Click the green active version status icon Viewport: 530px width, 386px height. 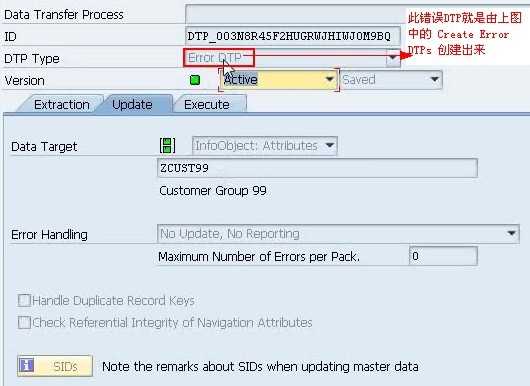[195, 80]
